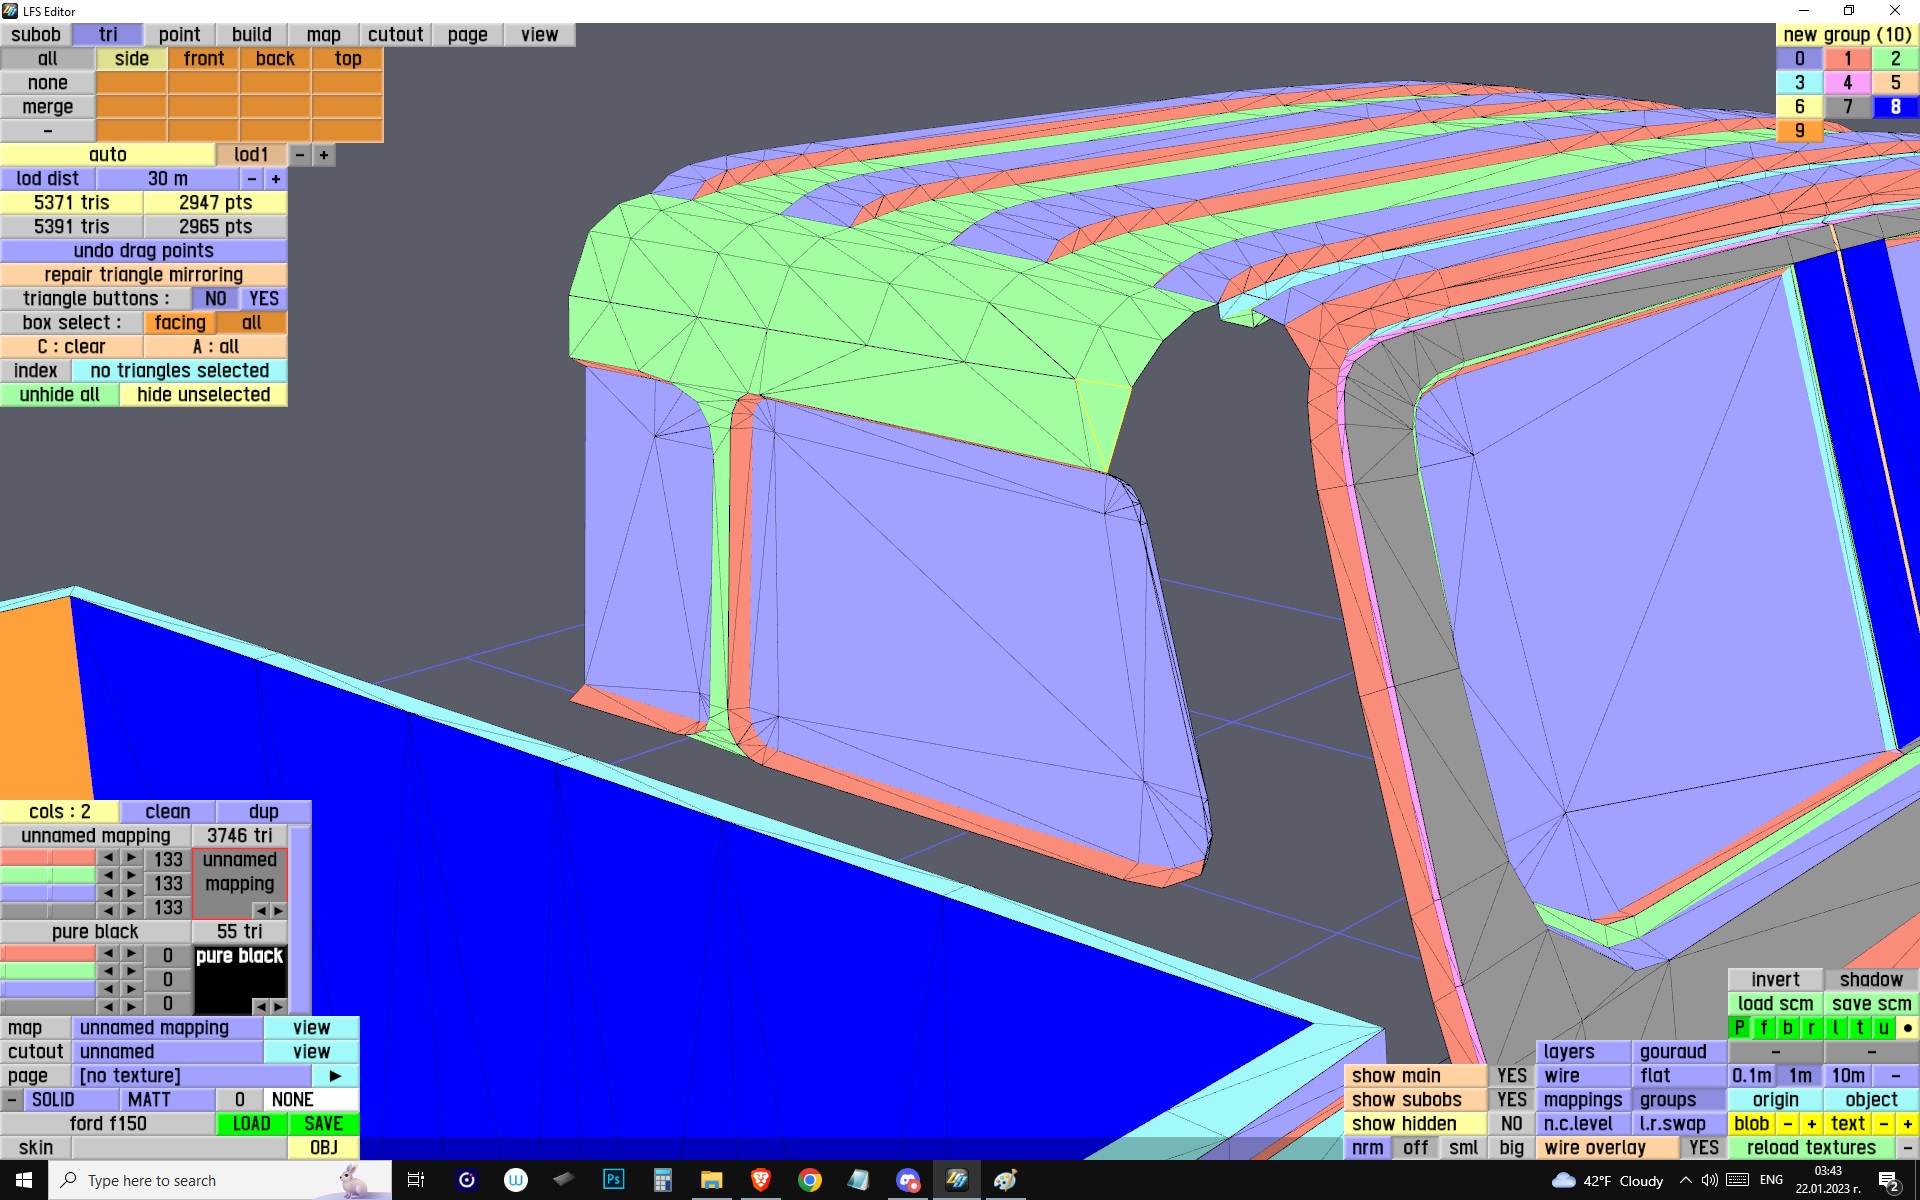
Task: Toggle show hidden NO option
Action: [1511, 1124]
